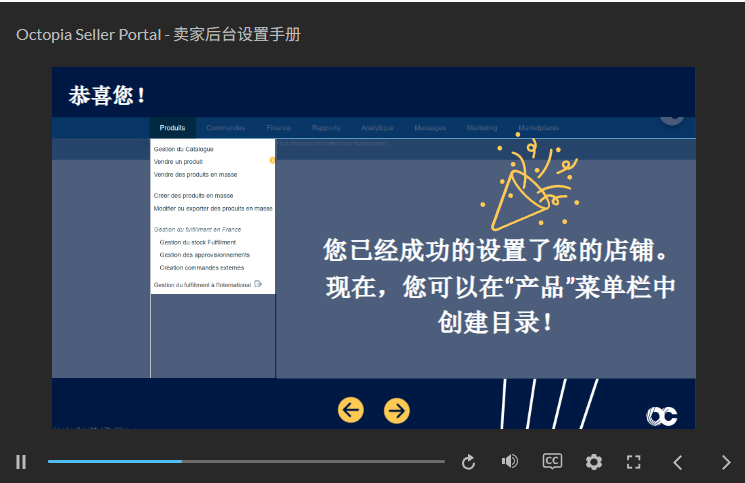This screenshot has width=745, height=483.
Task: Open the Finance menu tab
Action: point(279,128)
